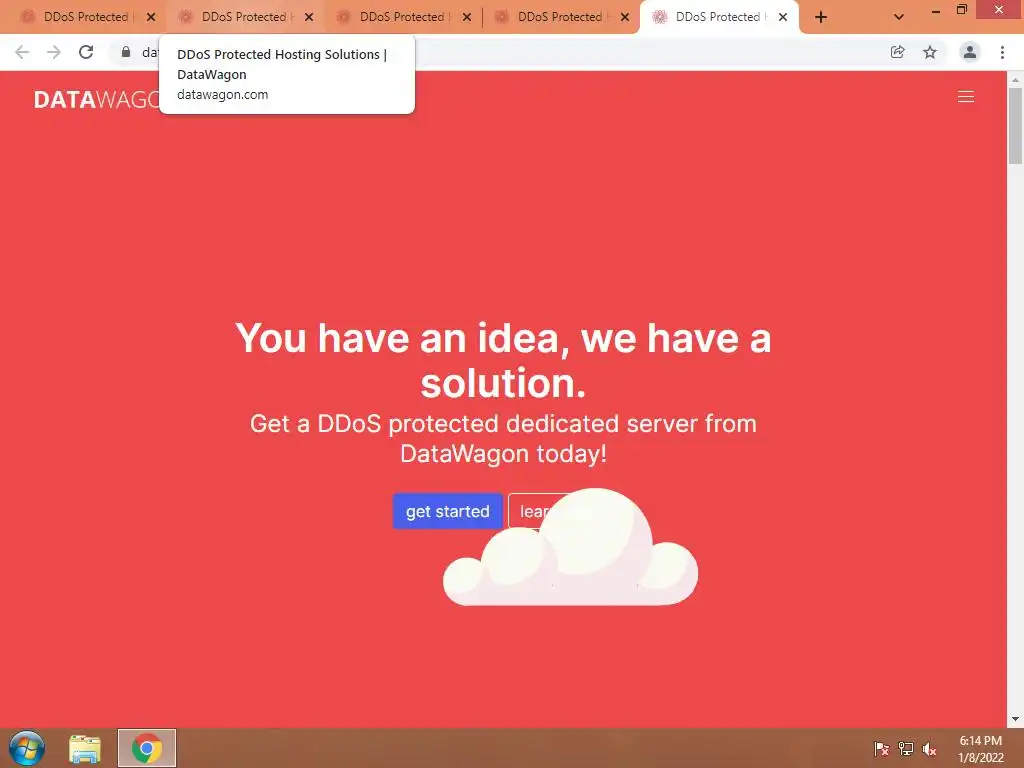The image size is (1024, 768).
Task: Reload the current page
Action: click(86, 52)
